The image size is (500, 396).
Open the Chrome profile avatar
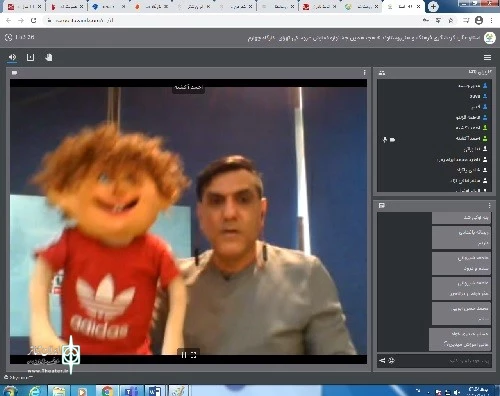pyautogui.click(x=479, y=21)
